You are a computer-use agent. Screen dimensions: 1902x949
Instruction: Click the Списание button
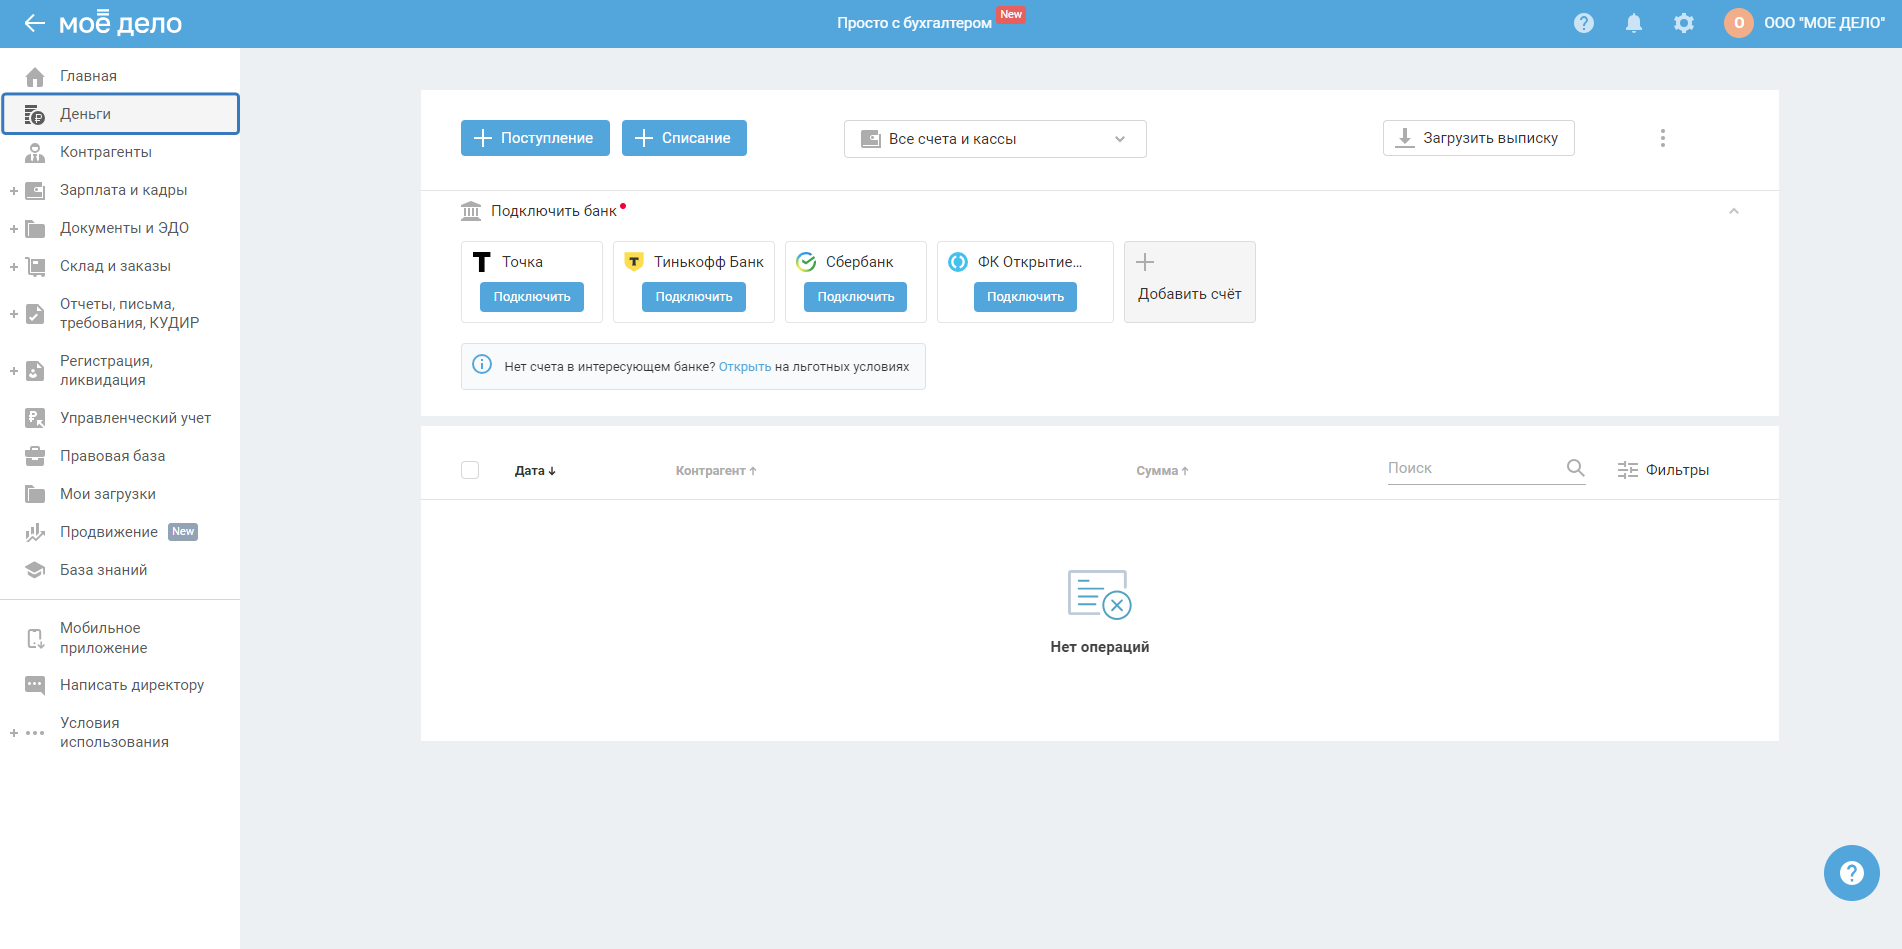[684, 138]
